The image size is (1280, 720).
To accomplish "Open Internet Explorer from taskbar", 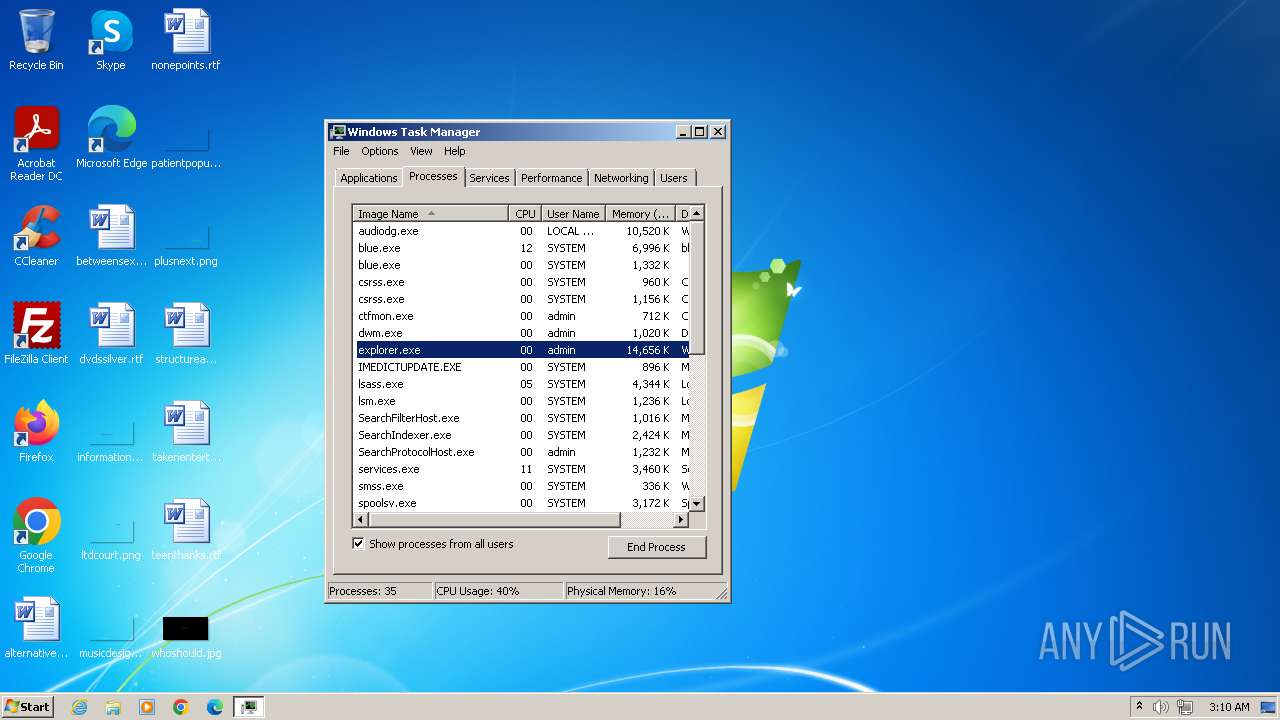I will [x=79, y=707].
